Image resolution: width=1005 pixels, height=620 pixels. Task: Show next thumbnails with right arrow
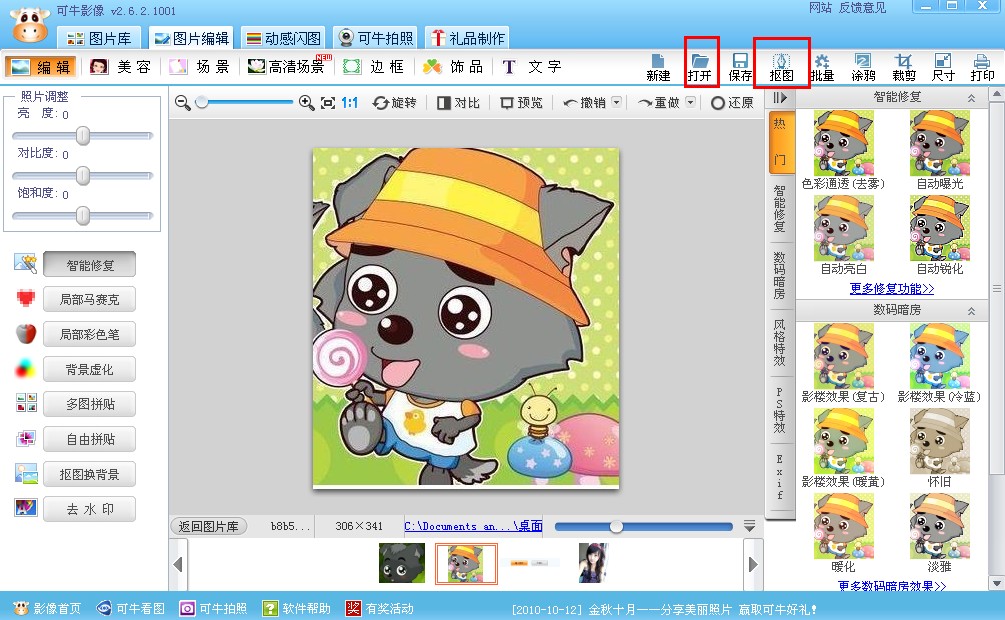[753, 564]
